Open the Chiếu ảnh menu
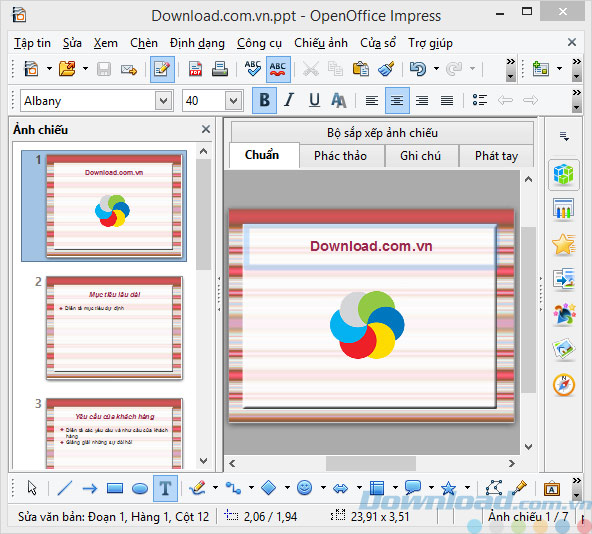Viewport: 592px width, 534px height. 321,43
